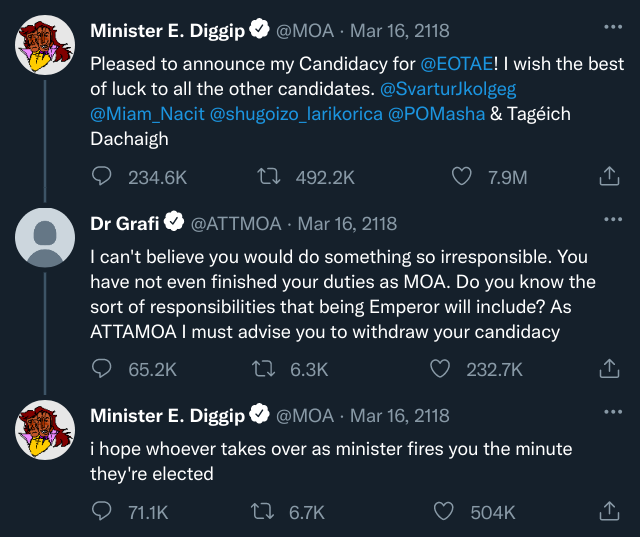Reply to the tweet with 71.1K replies
This screenshot has width=640, height=537.
[x=102, y=512]
